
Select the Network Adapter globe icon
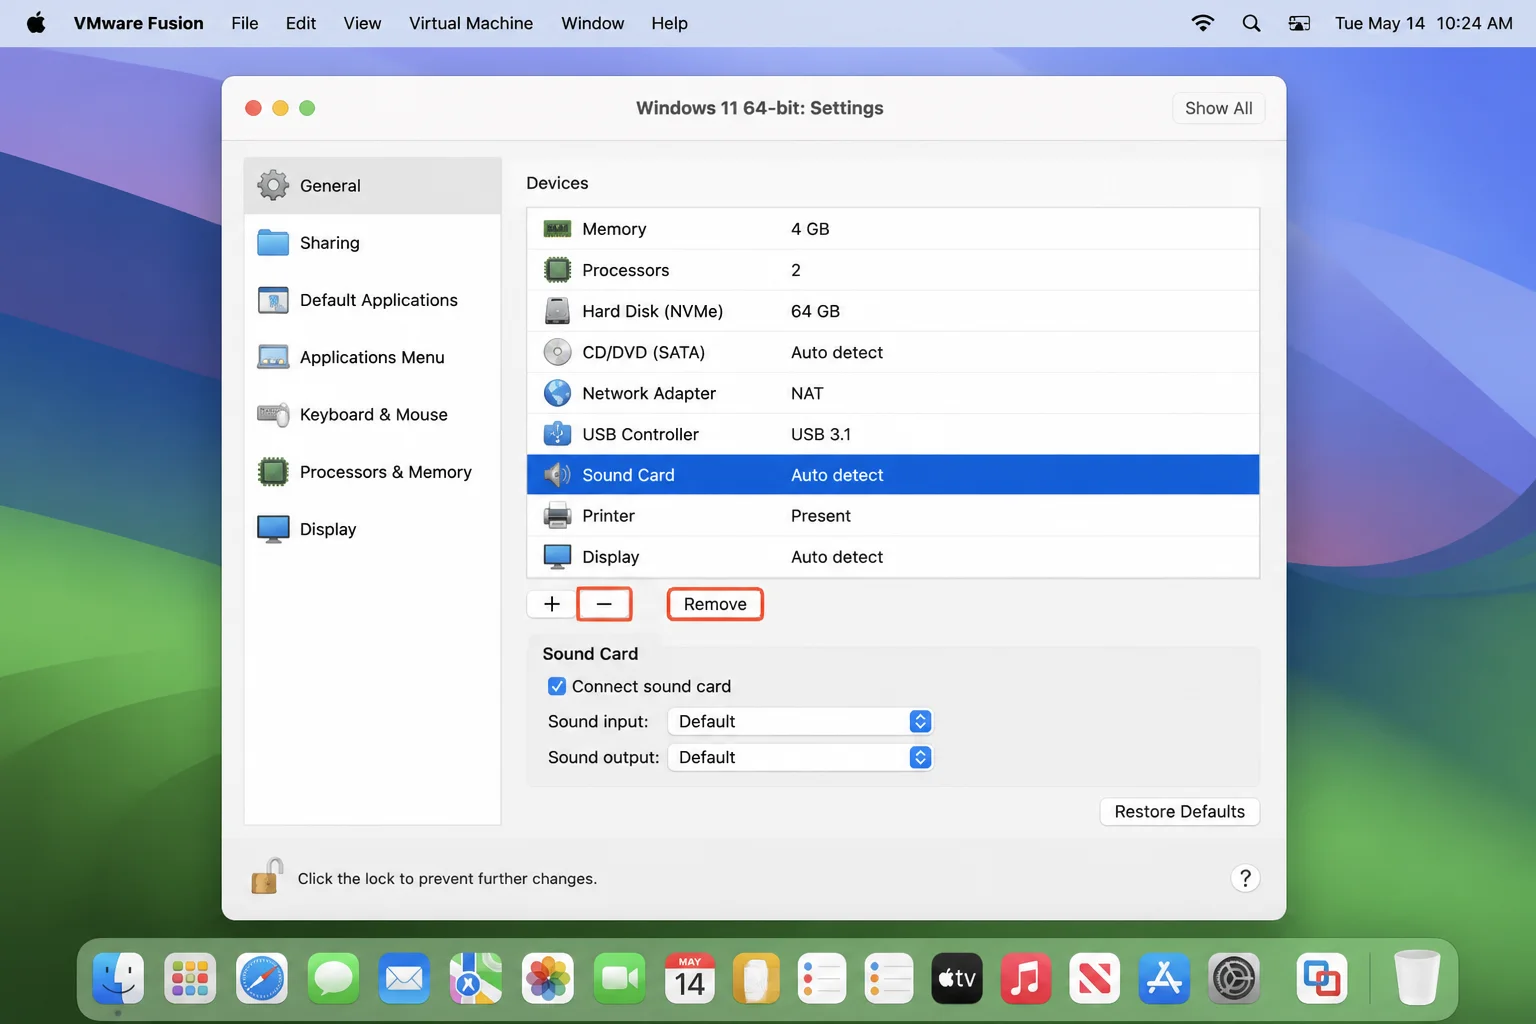[557, 393]
